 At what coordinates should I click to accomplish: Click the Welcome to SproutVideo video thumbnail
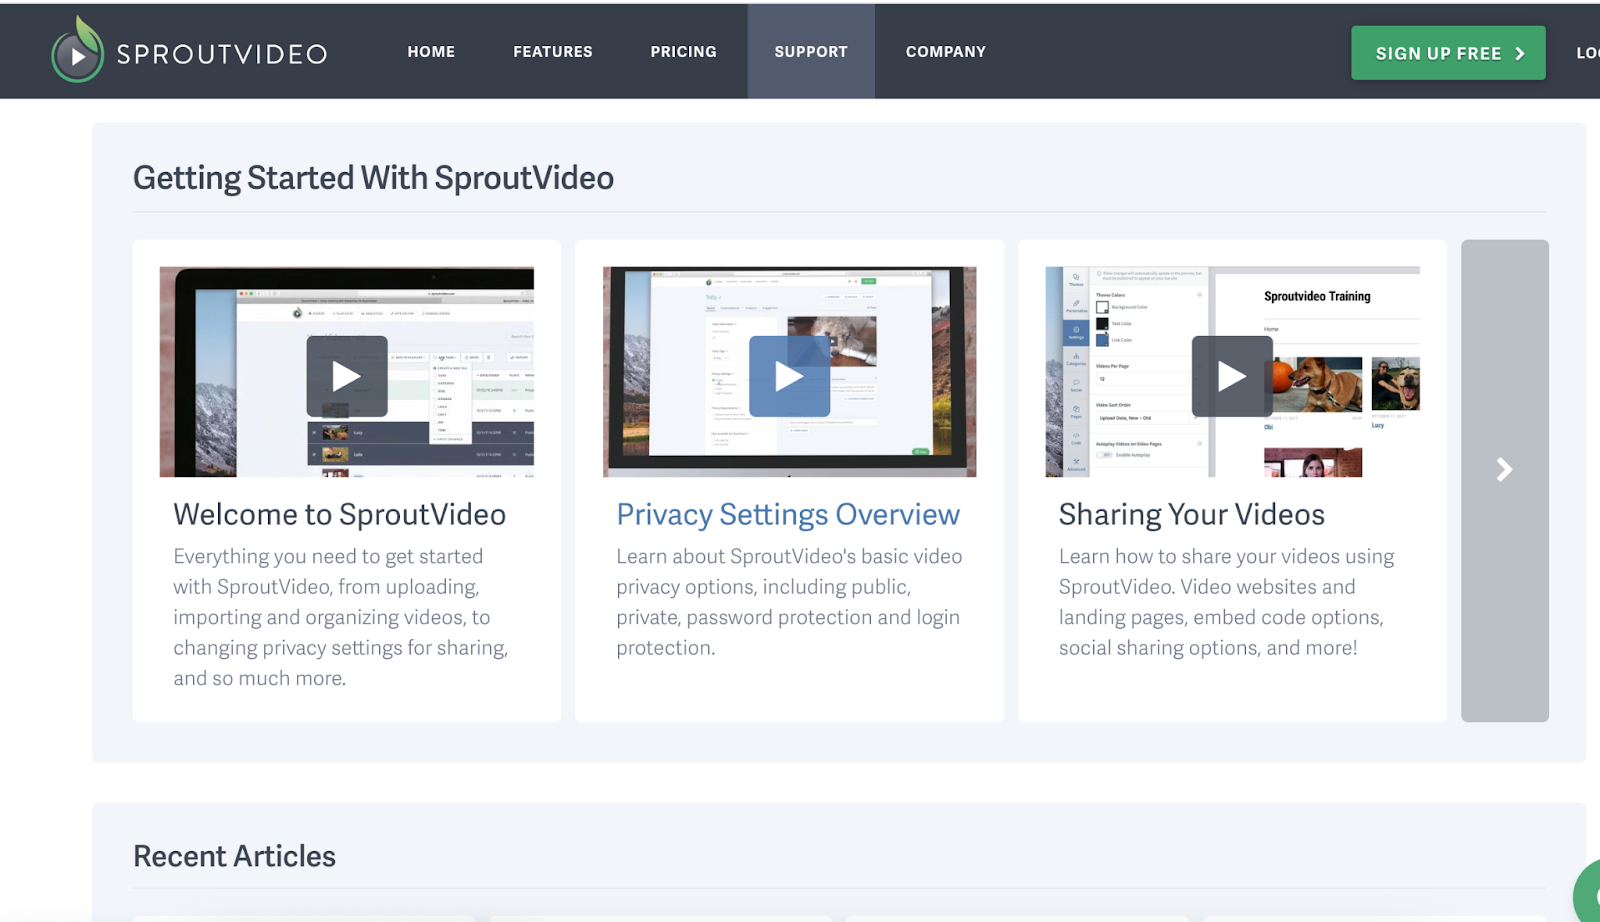pyautogui.click(x=347, y=372)
